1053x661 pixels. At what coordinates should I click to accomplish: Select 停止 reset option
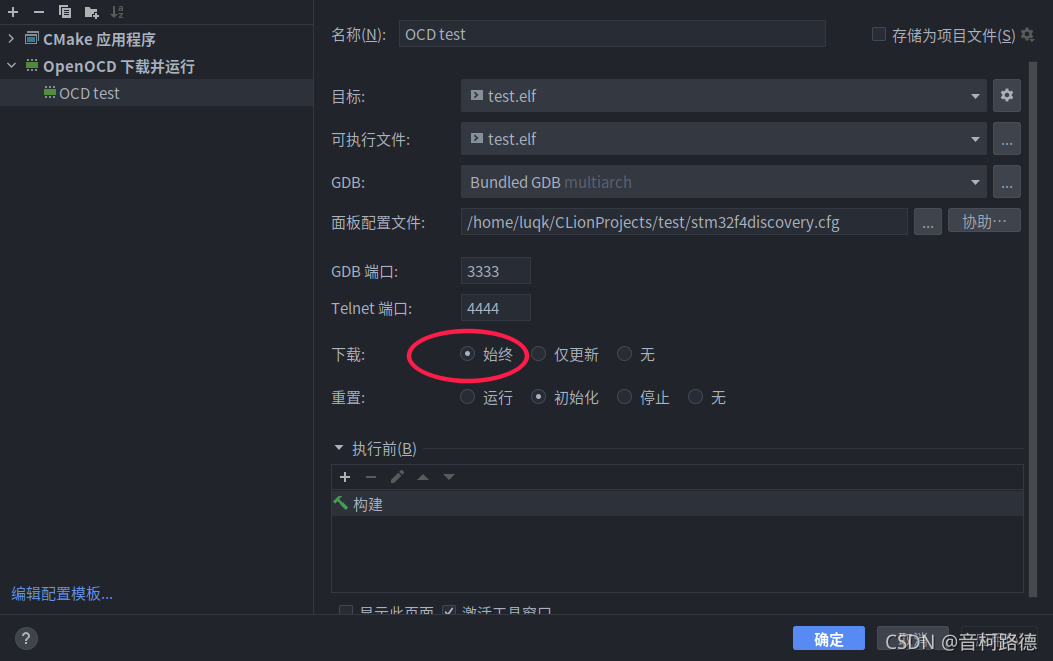click(x=643, y=397)
